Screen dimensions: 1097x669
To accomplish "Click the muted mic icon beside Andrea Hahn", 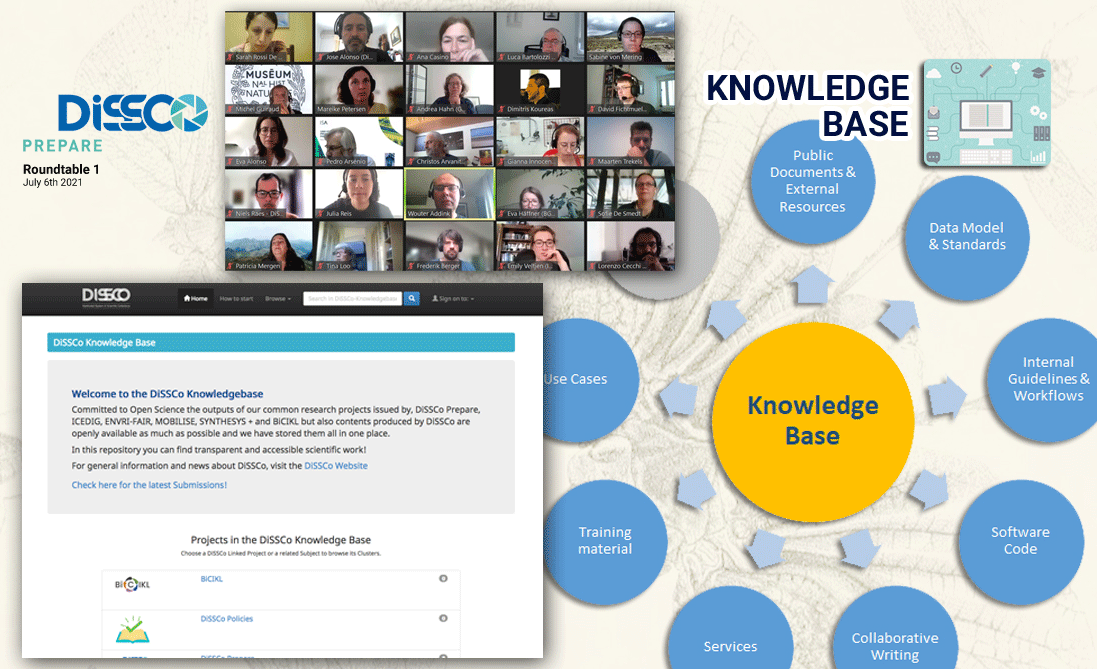I will pos(411,109).
